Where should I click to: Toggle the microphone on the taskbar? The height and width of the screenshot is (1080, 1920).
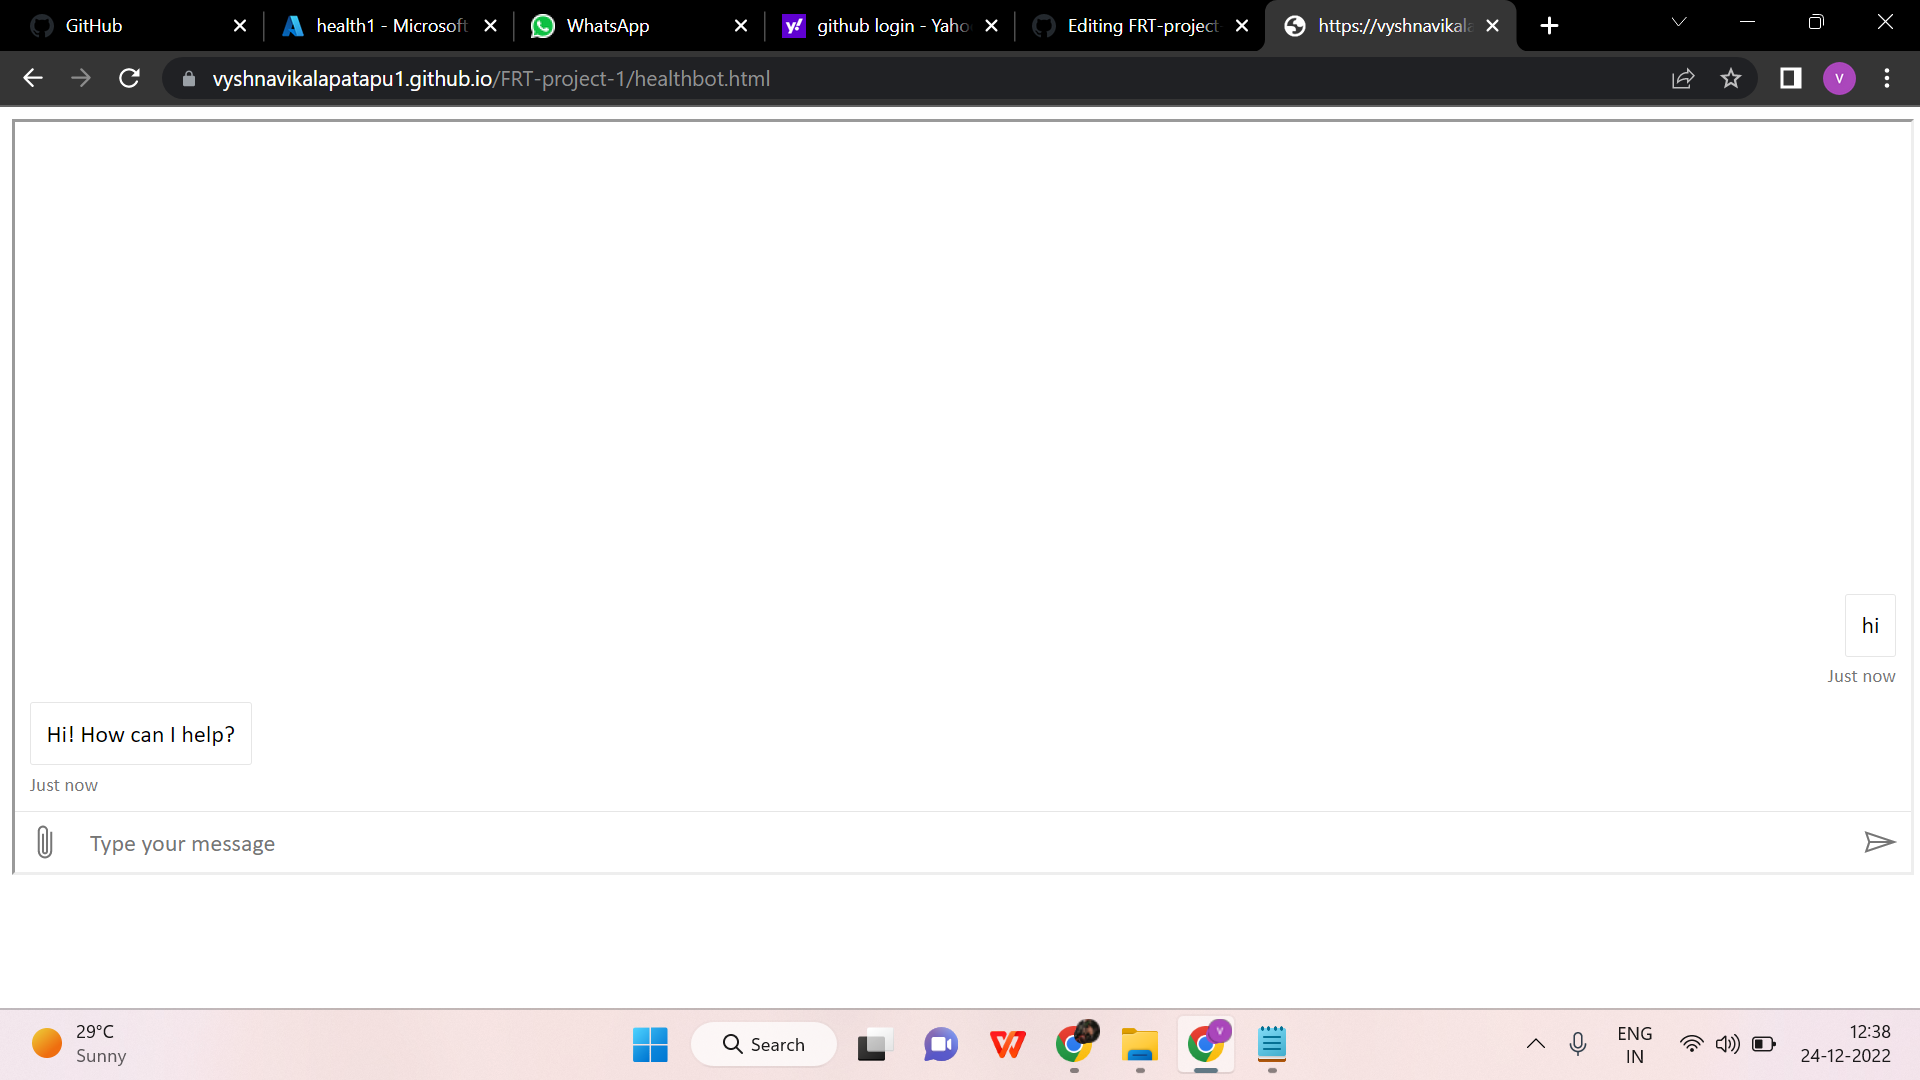click(1578, 1044)
